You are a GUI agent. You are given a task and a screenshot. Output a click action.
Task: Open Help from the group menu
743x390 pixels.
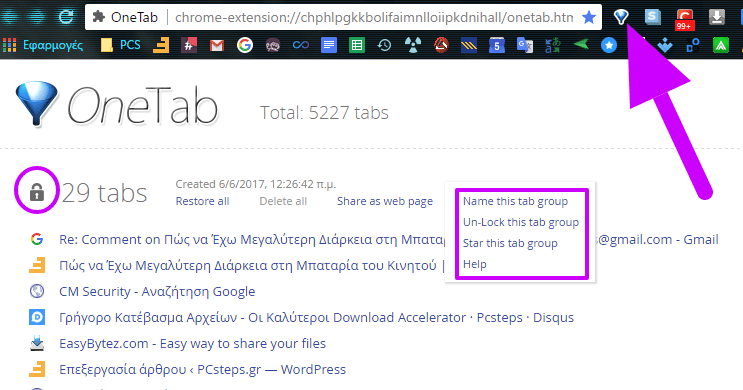[x=475, y=264]
